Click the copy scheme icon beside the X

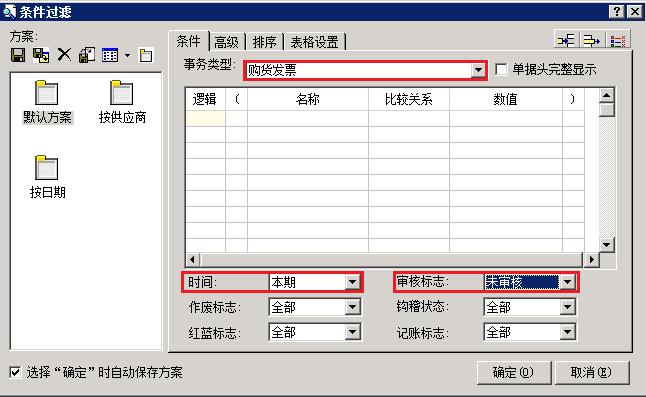[87, 55]
